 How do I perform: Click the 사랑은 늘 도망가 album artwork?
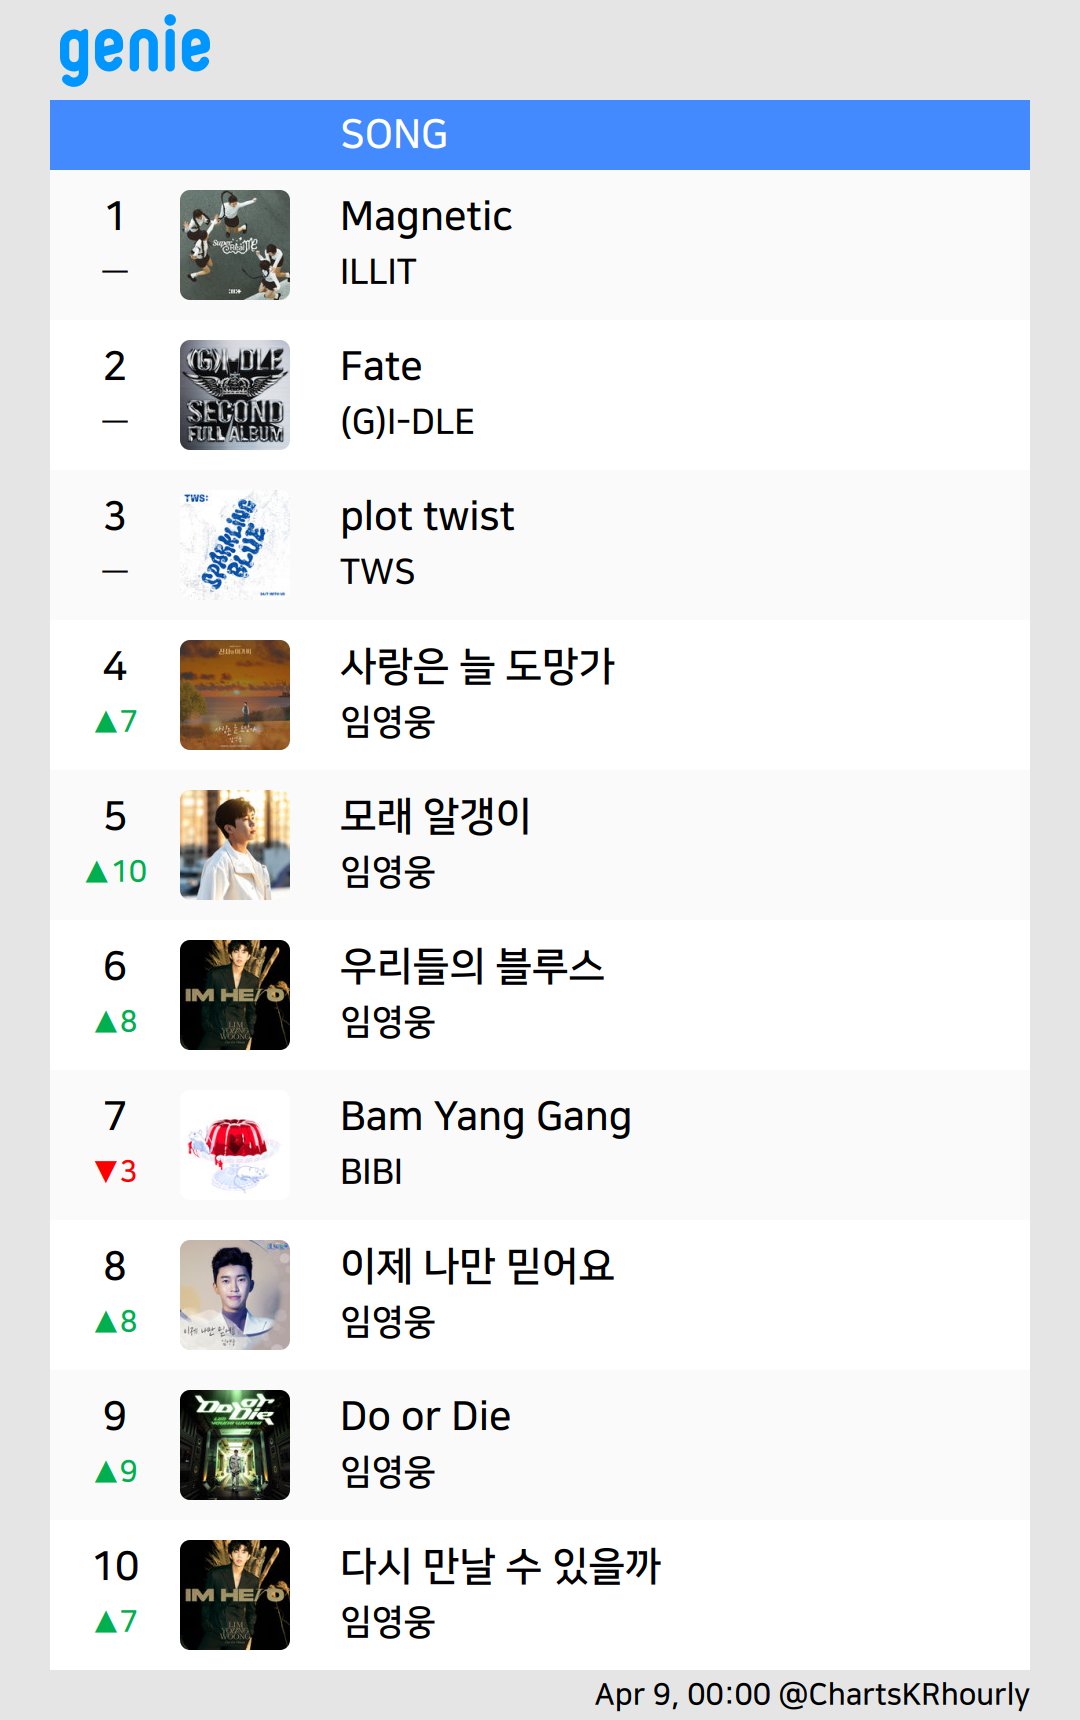235,695
